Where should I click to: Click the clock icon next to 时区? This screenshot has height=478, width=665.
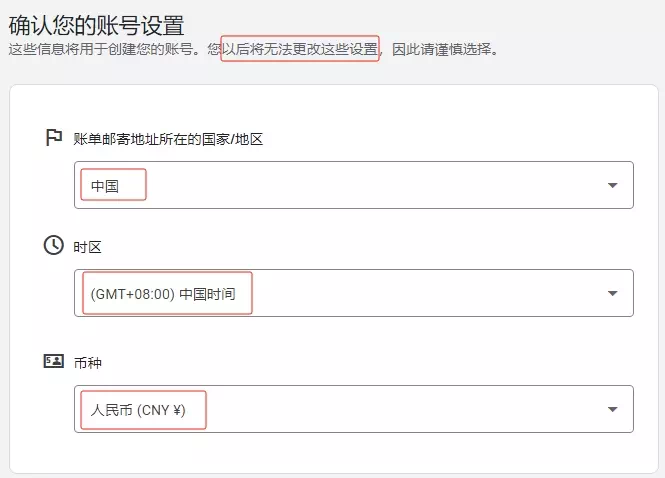coord(54,245)
